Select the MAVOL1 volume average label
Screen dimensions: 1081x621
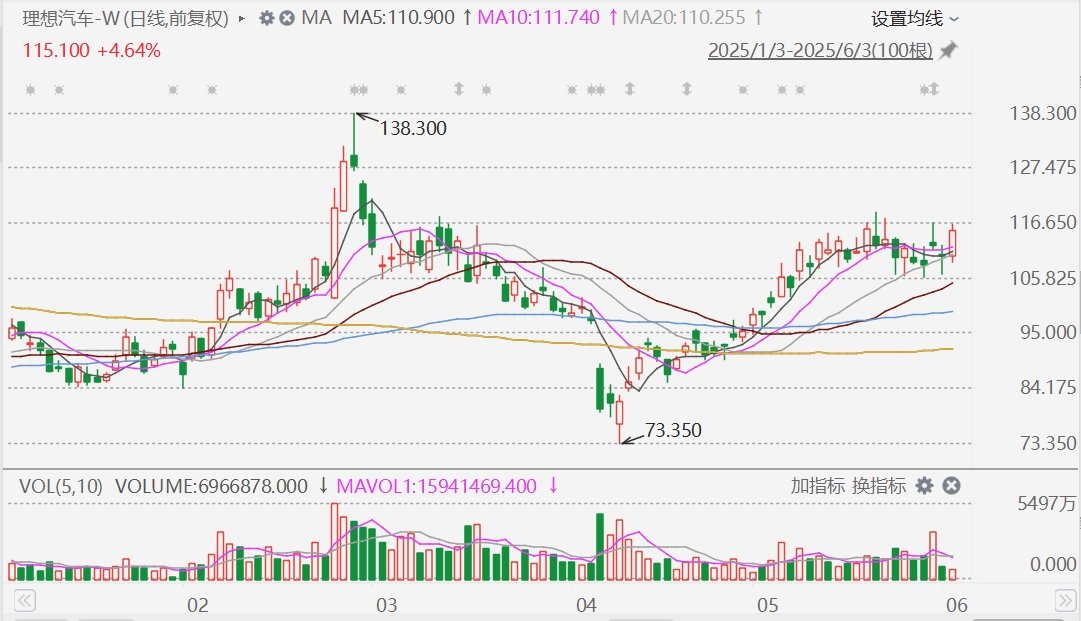pos(438,486)
